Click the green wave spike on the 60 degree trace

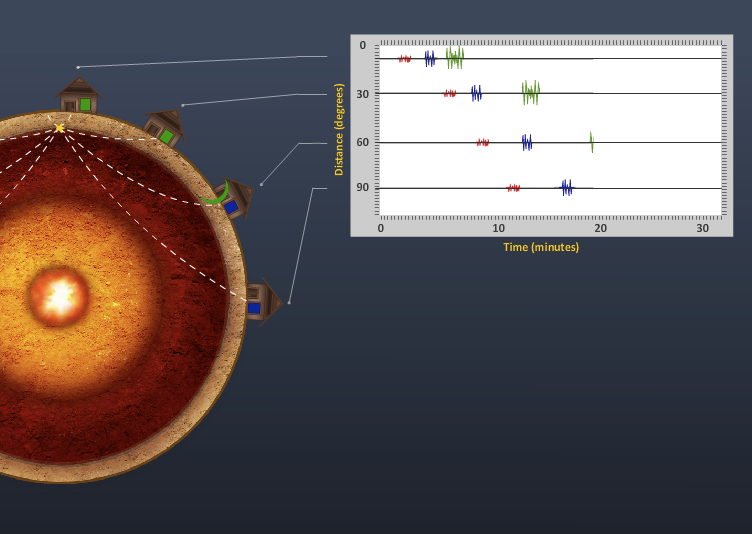point(591,142)
